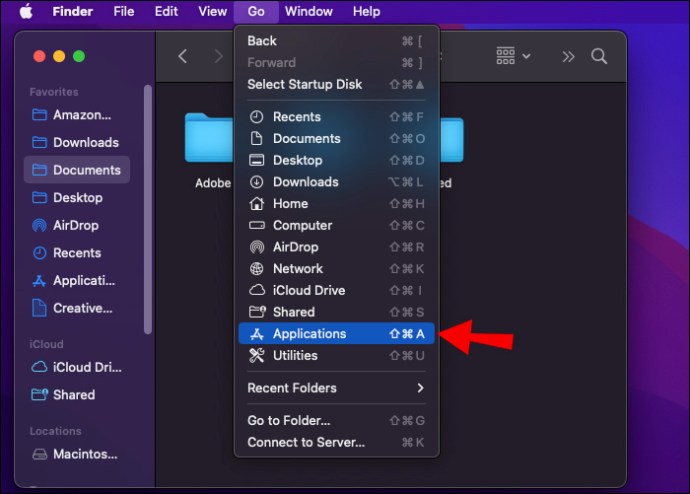
Task: Open Recents from the sidebar
Action: pos(76,253)
